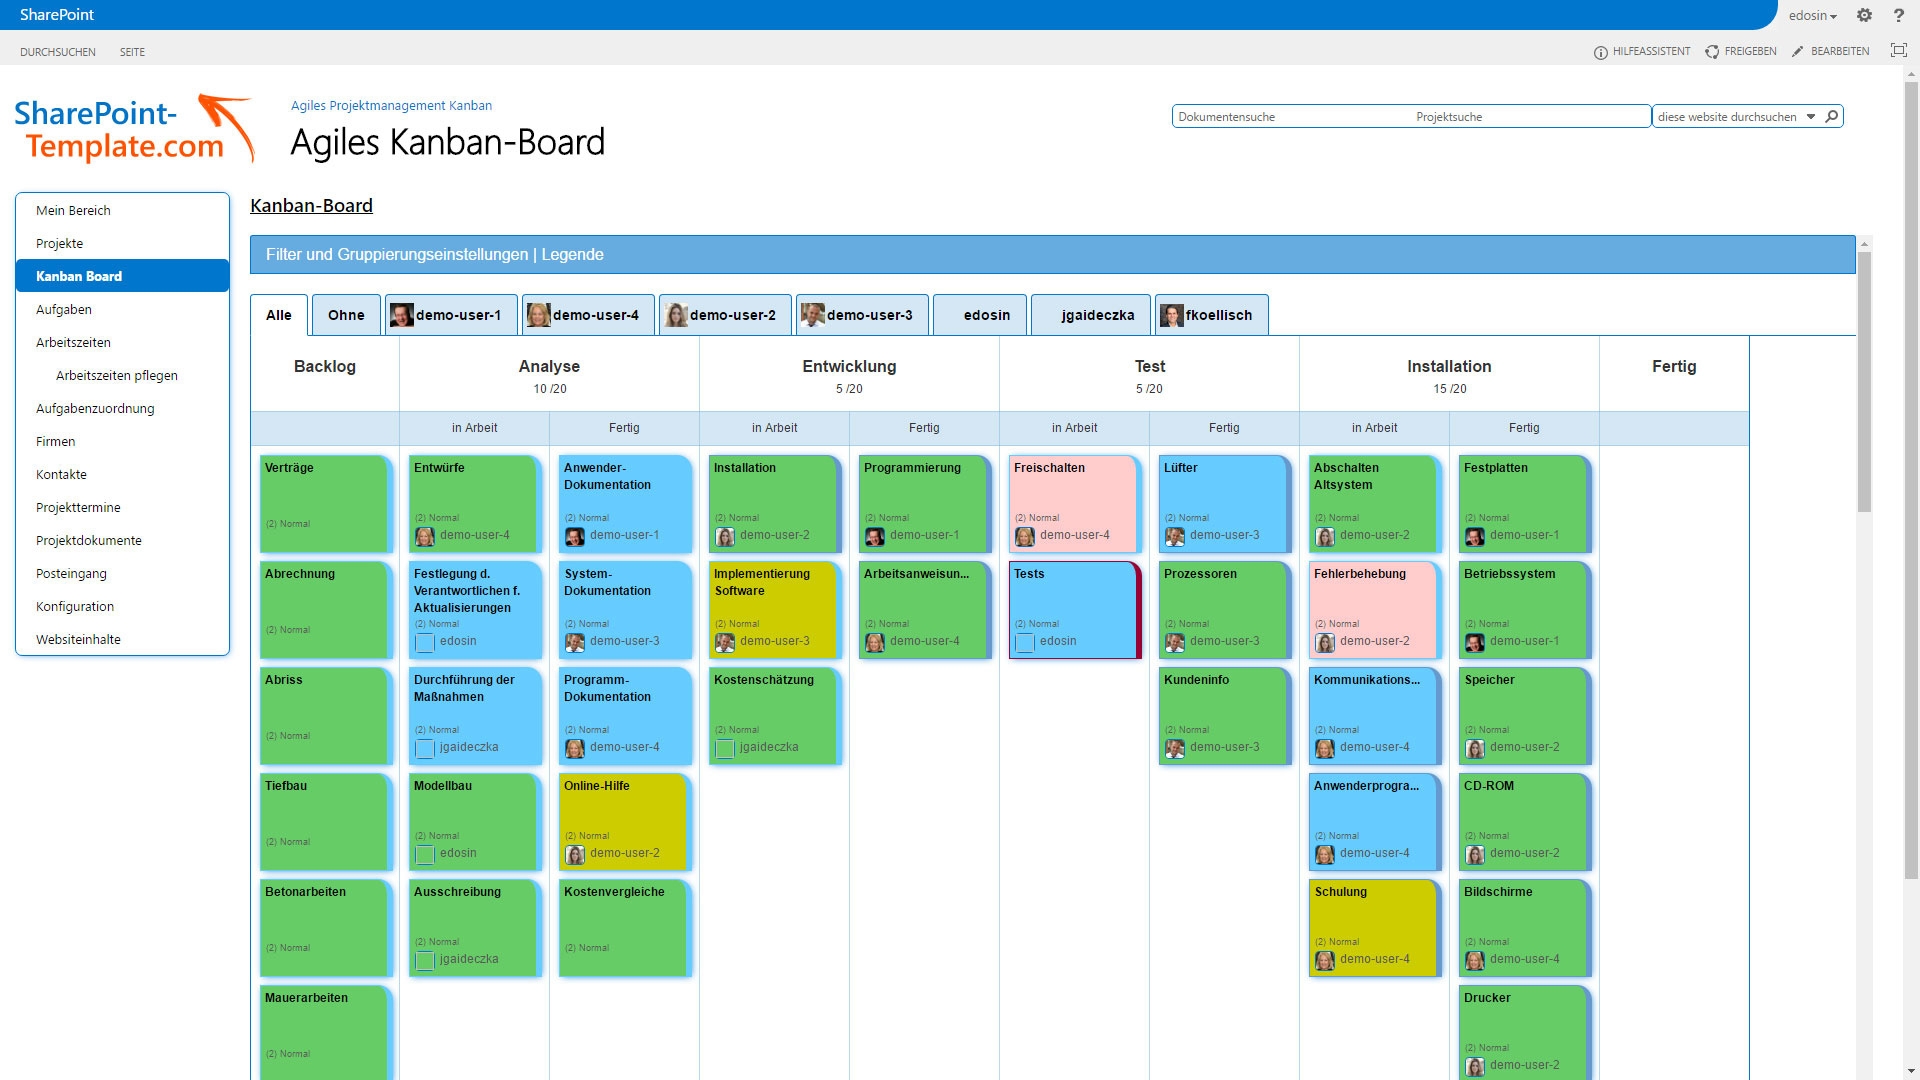Open the 'diese website durchsuchen' scope dropdown
Screen dimensions: 1920x1080
click(x=1810, y=116)
